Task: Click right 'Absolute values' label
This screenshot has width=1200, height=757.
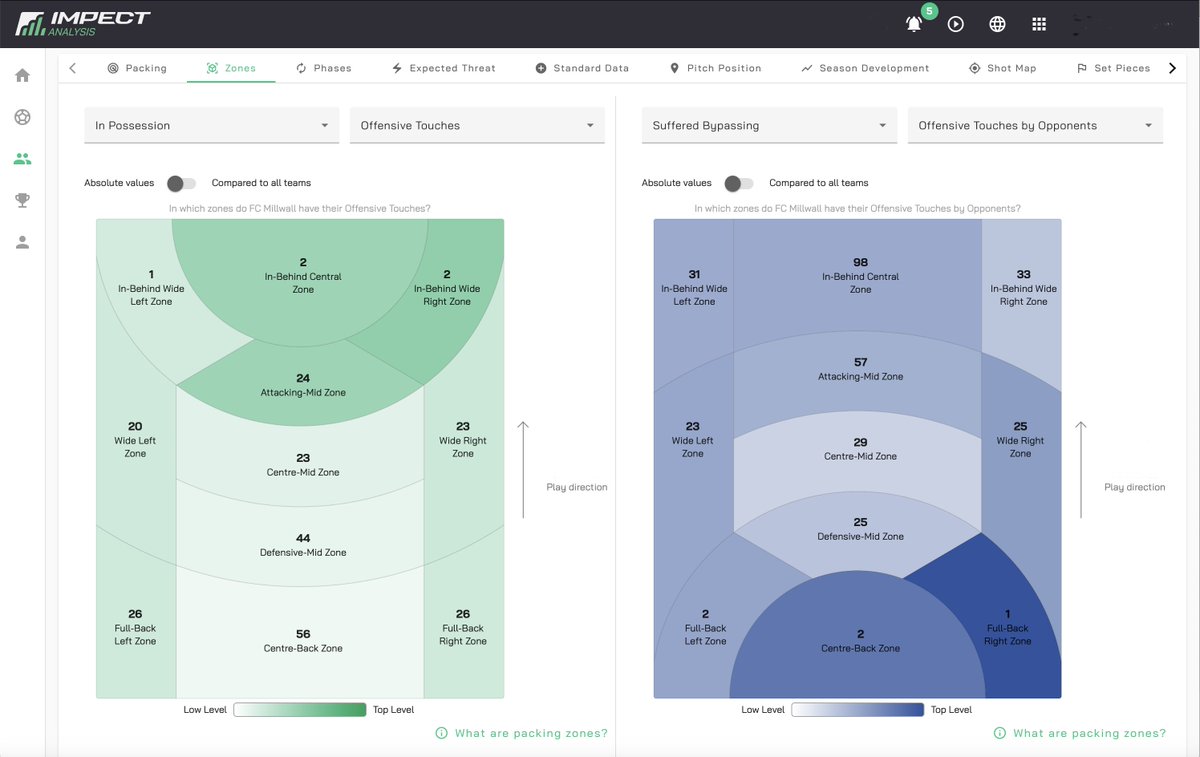Action: pyautogui.click(x=677, y=183)
